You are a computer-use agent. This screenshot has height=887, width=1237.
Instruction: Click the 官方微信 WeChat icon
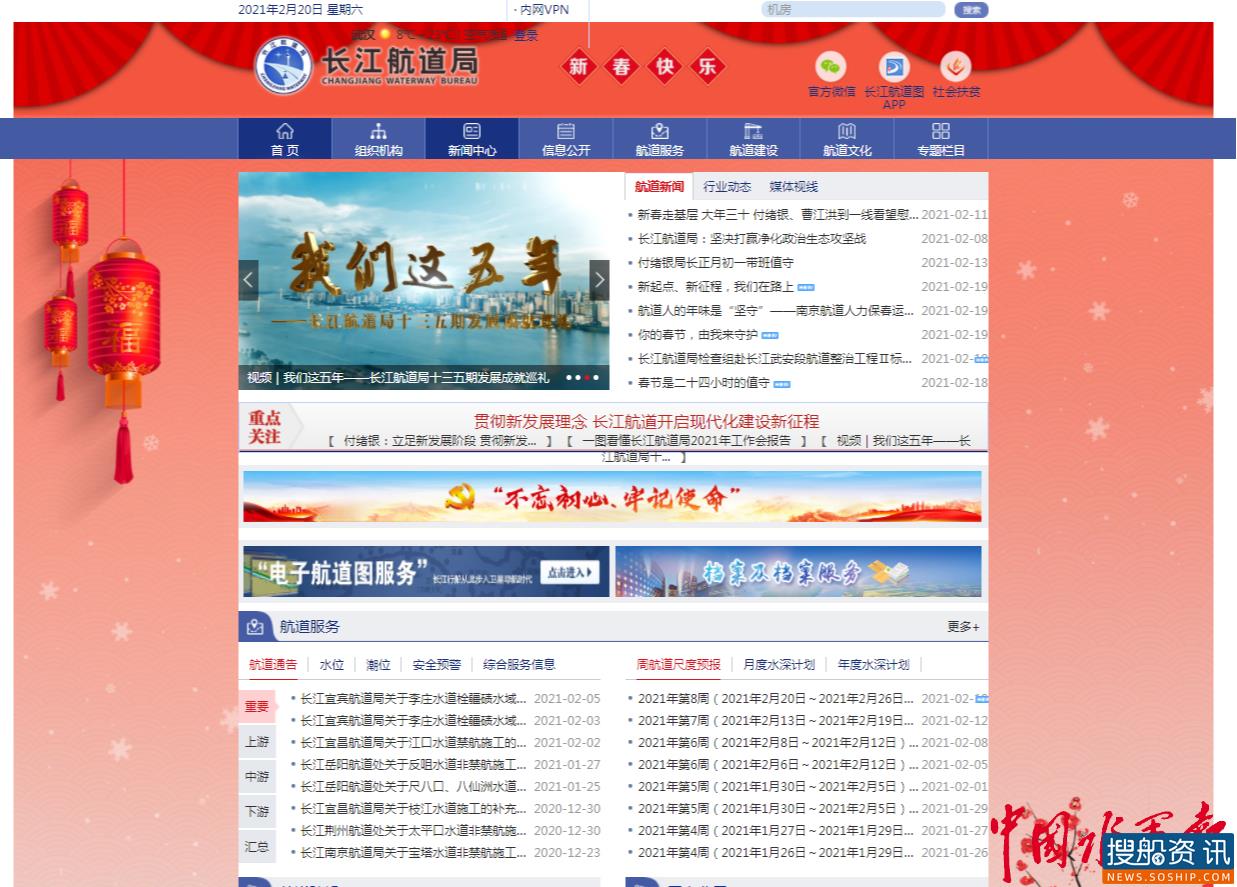coord(831,68)
